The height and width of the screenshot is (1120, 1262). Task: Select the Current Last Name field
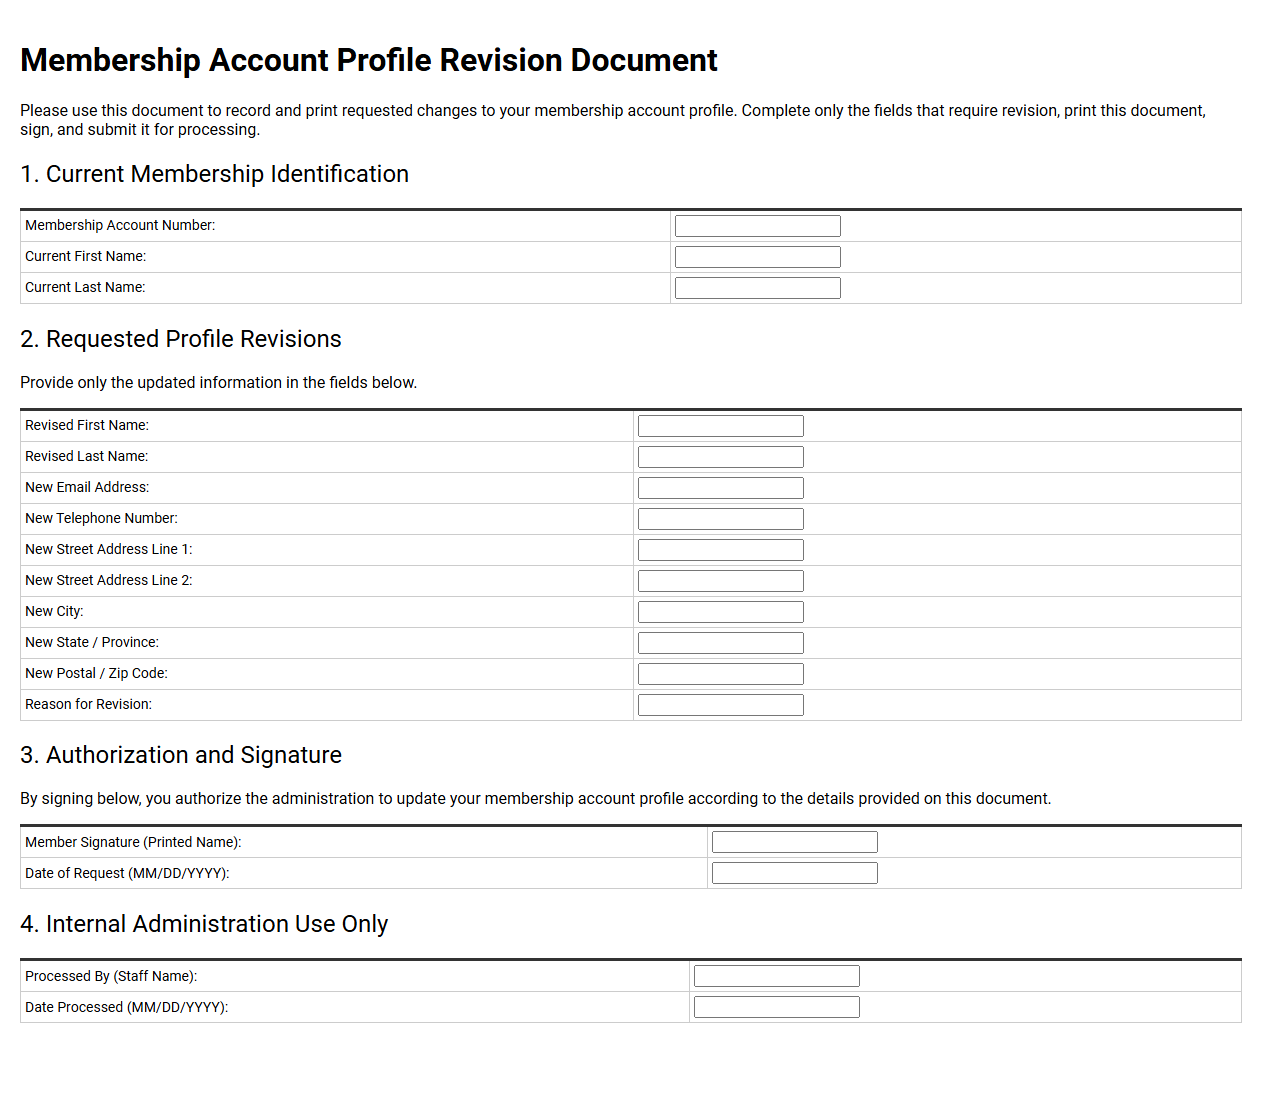(758, 288)
